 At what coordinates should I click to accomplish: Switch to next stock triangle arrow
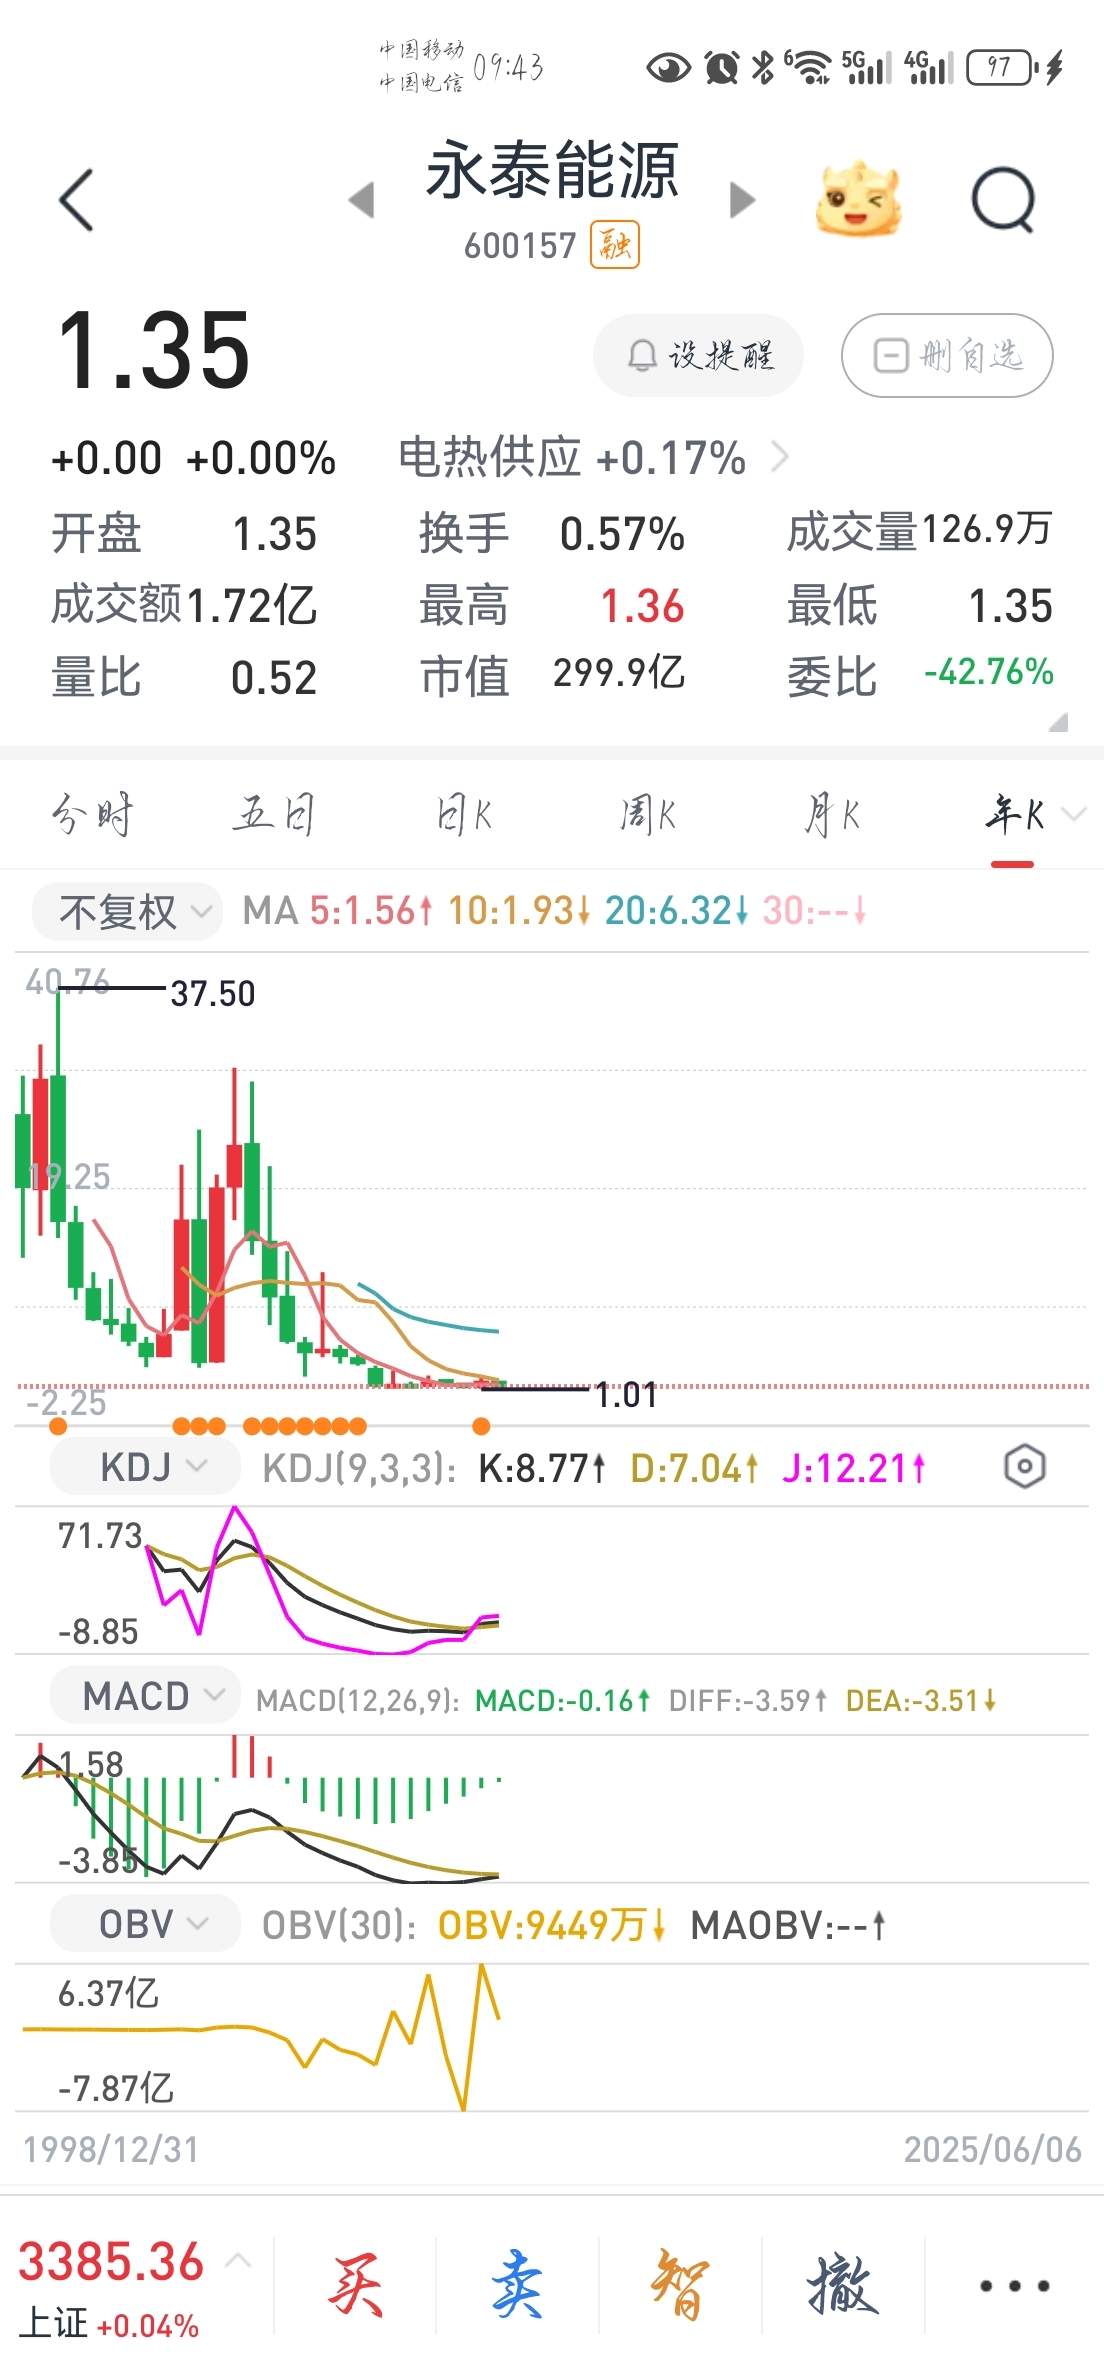pos(742,200)
